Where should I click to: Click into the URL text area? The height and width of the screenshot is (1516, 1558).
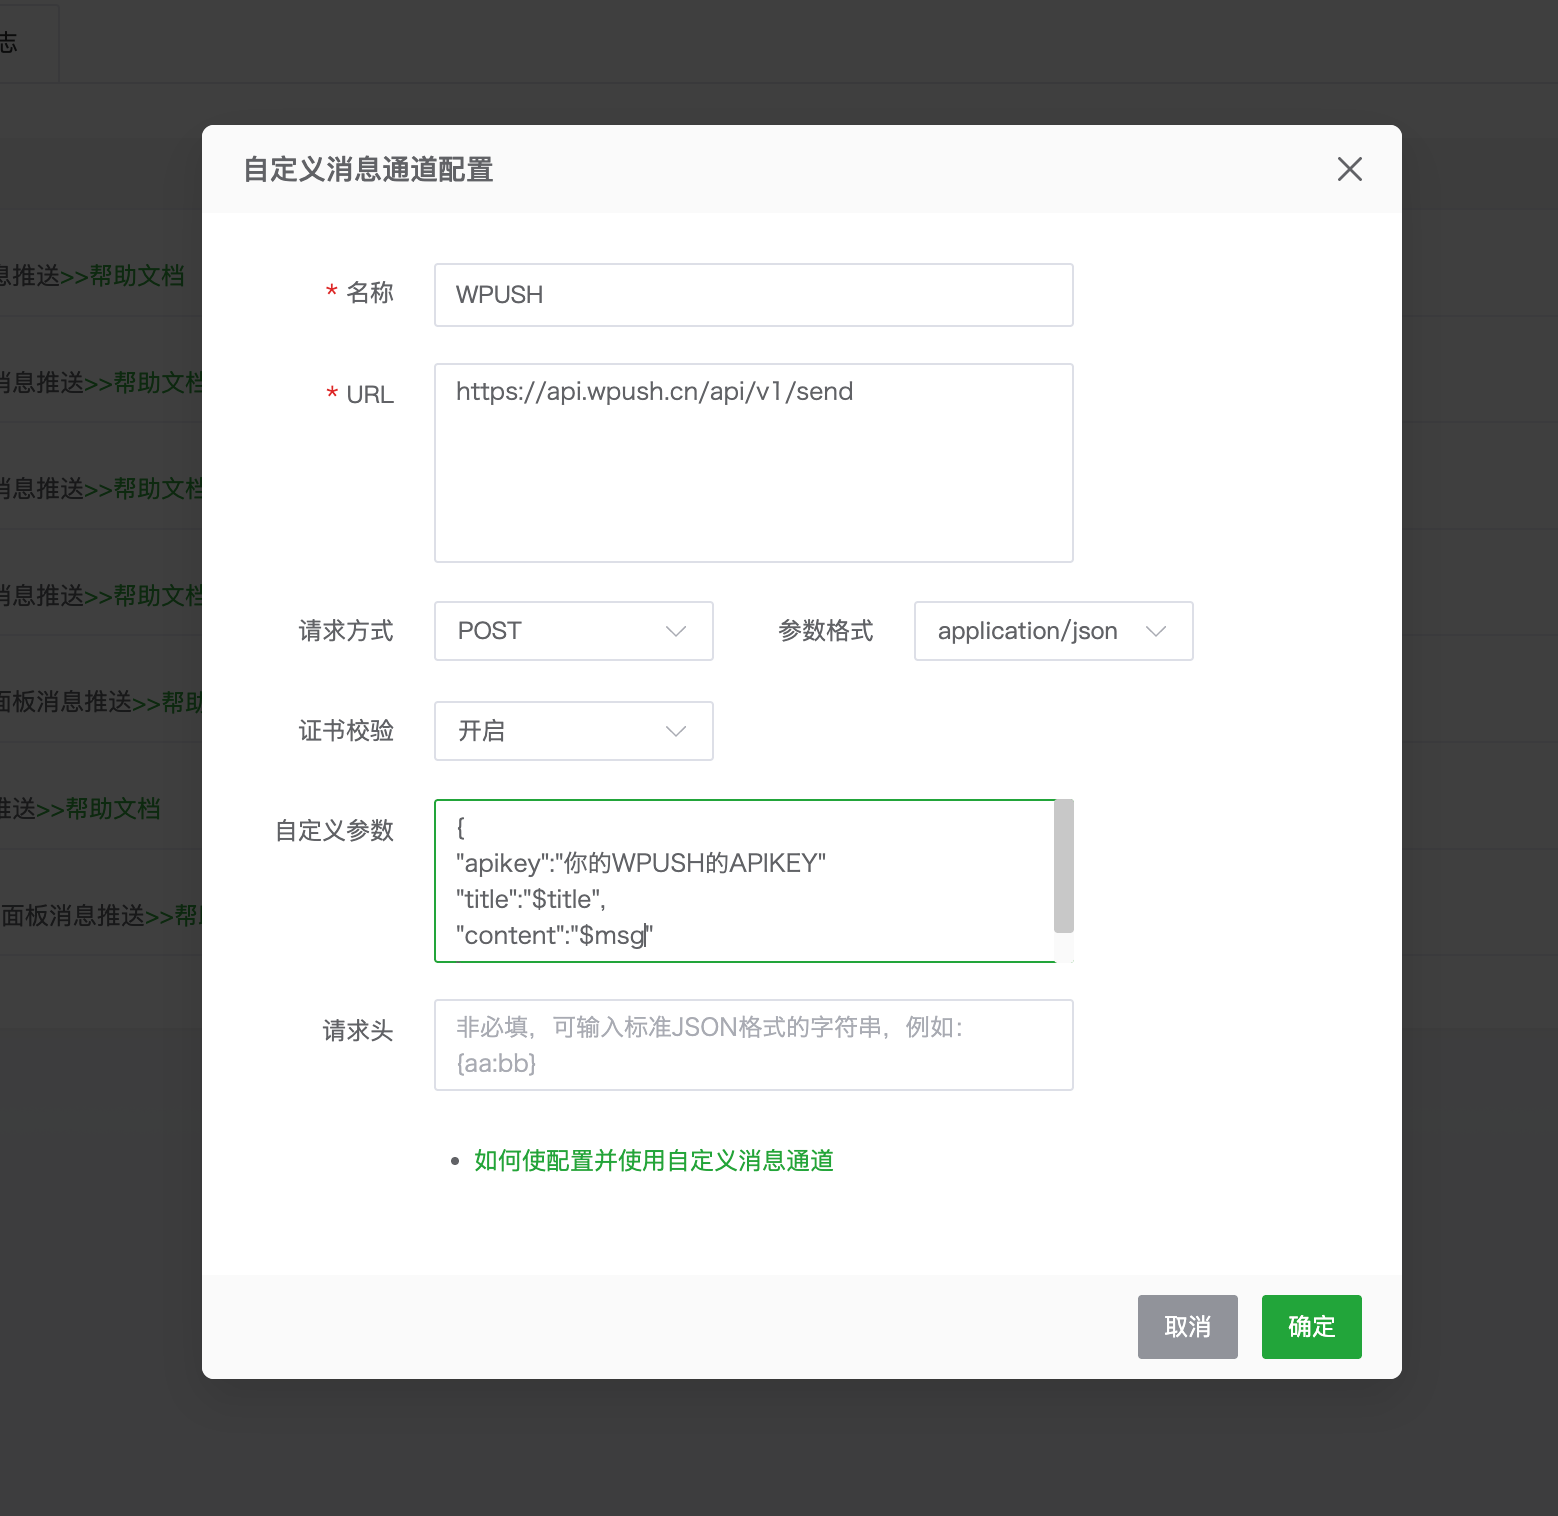[754, 463]
